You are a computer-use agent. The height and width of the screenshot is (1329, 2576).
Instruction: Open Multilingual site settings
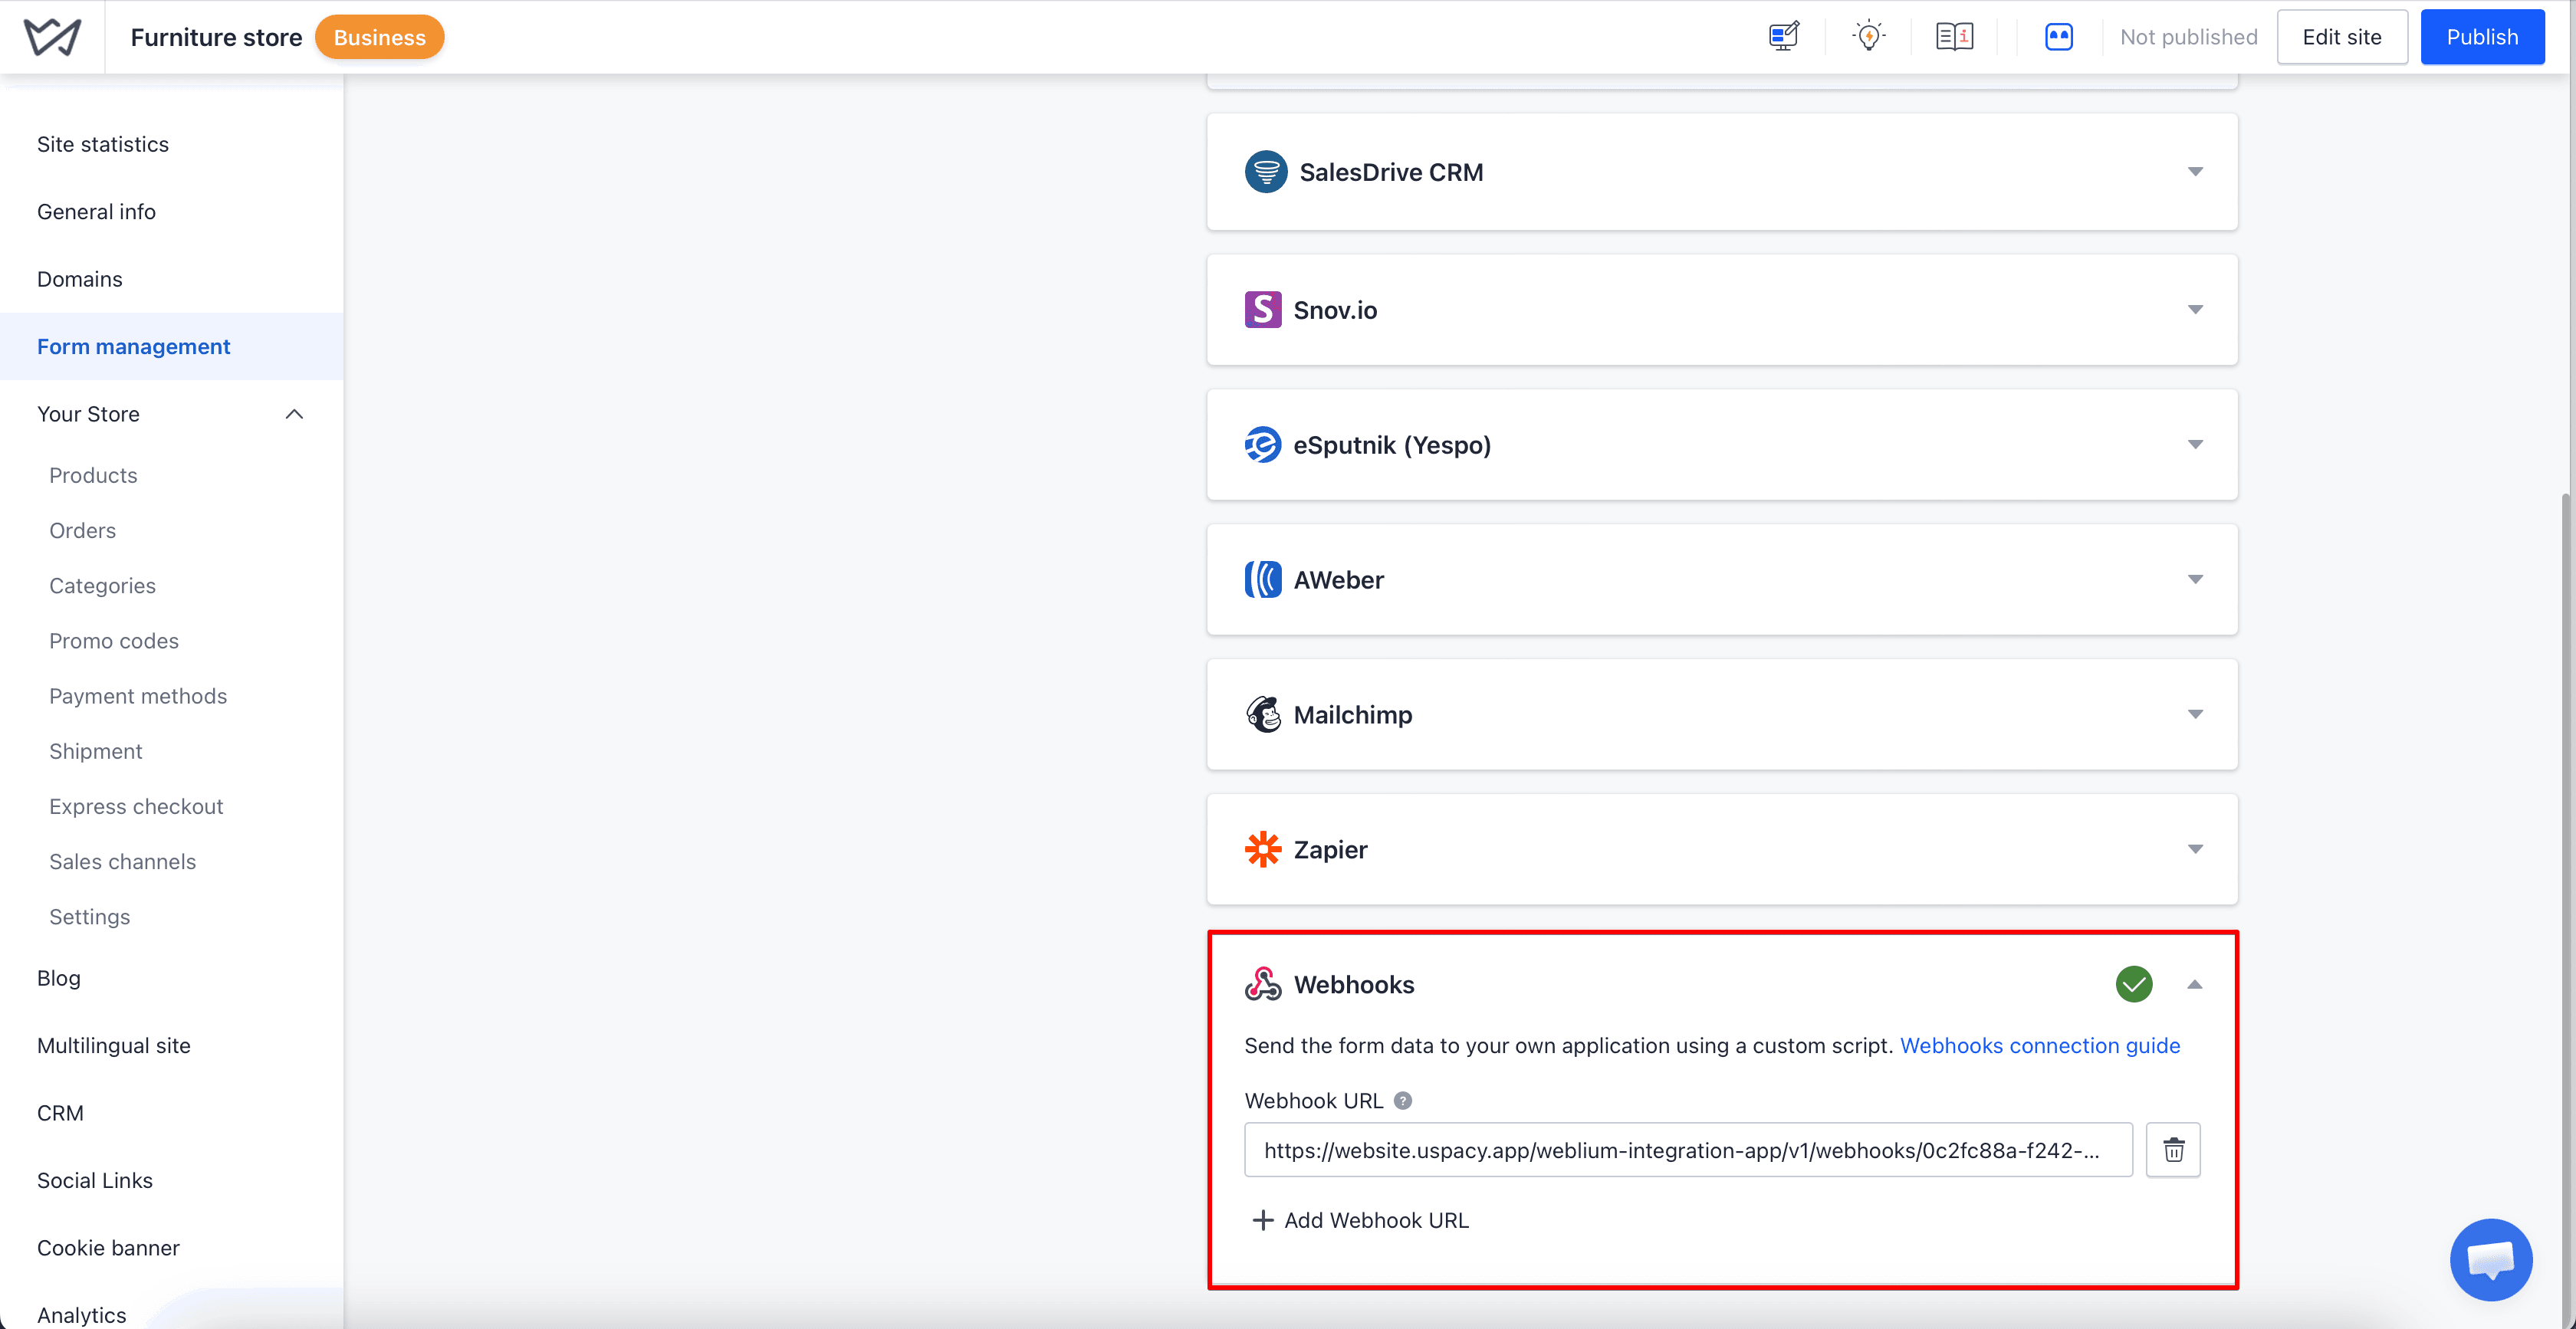coord(114,1046)
